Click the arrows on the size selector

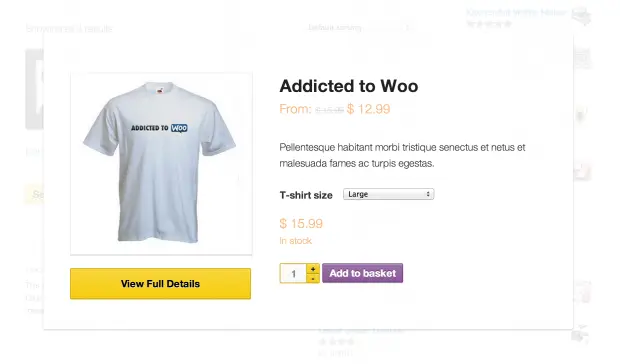point(428,194)
